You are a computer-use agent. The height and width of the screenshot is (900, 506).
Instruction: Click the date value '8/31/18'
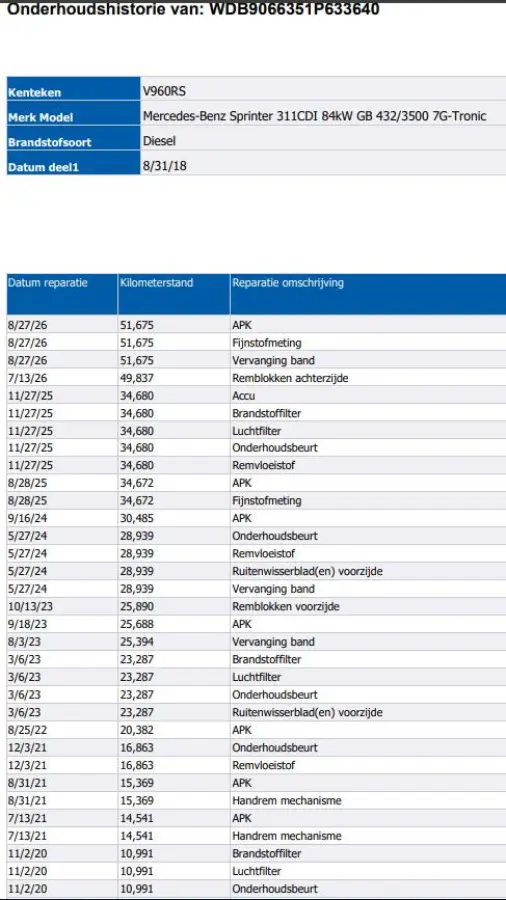coord(165,166)
